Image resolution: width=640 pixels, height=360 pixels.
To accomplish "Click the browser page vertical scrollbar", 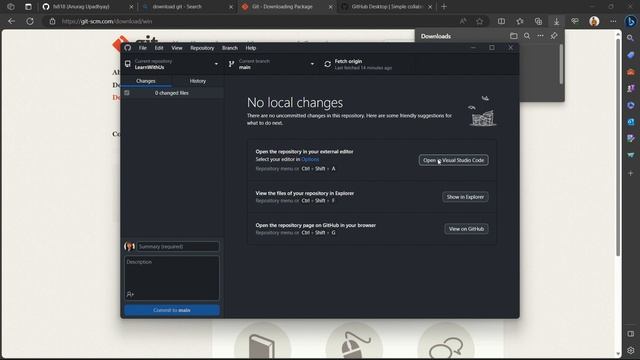I will point(618,147).
